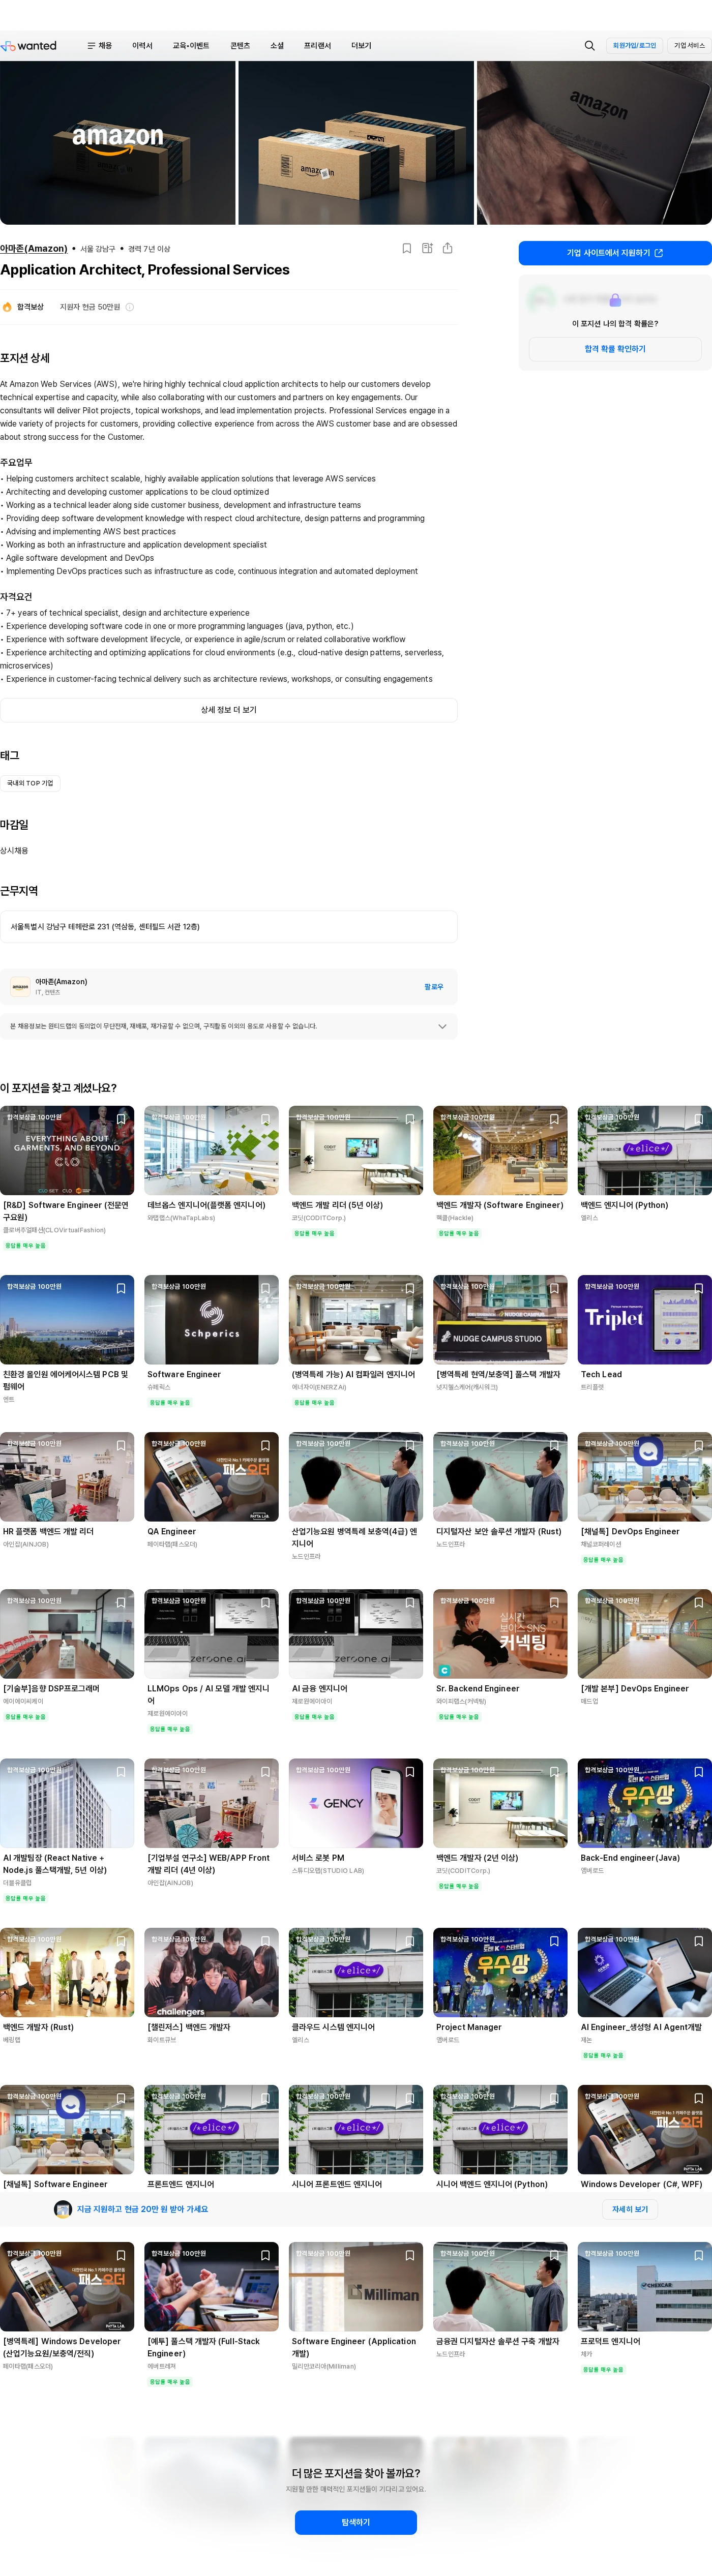Open the 시니어 프론트엔드 엔지니어 job title
The height and width of the screenshot is (2576, 712).
click(x=337, y=2185)
